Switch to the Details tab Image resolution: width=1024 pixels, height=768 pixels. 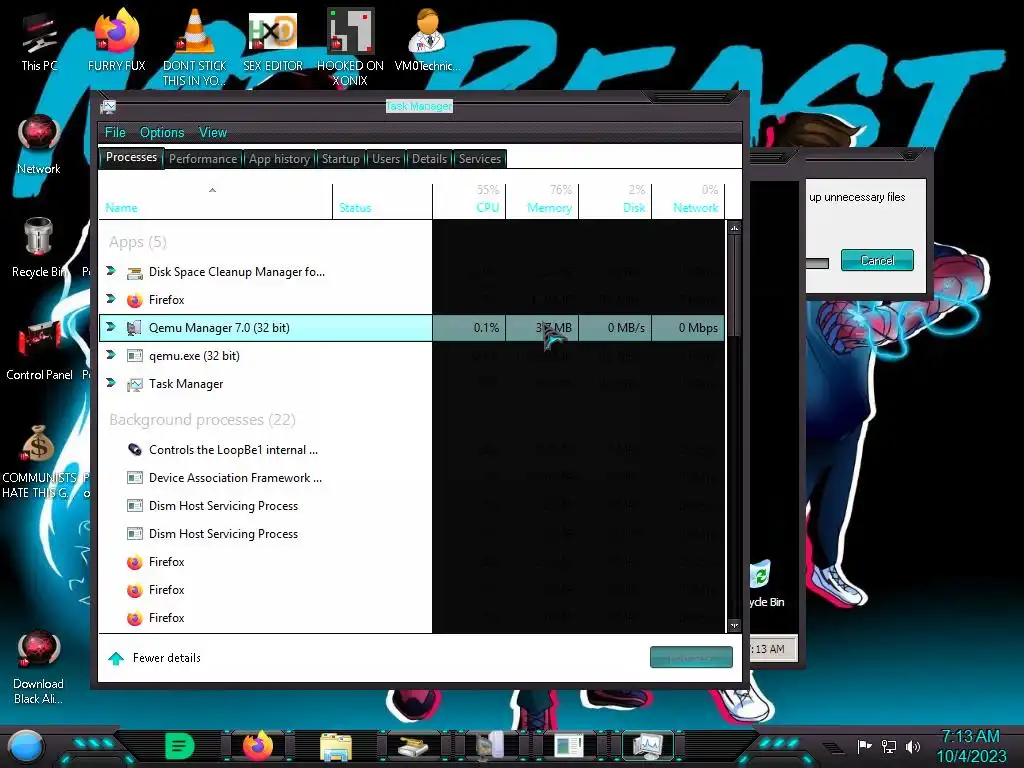pos(429,159)
